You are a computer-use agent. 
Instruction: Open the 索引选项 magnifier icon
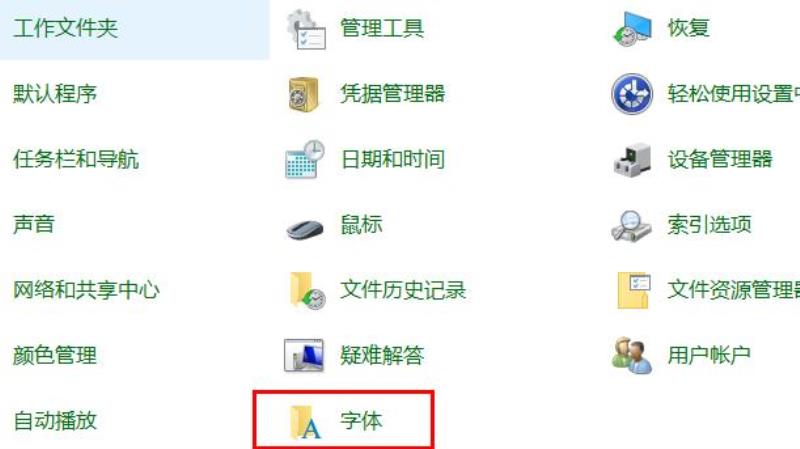631,225
